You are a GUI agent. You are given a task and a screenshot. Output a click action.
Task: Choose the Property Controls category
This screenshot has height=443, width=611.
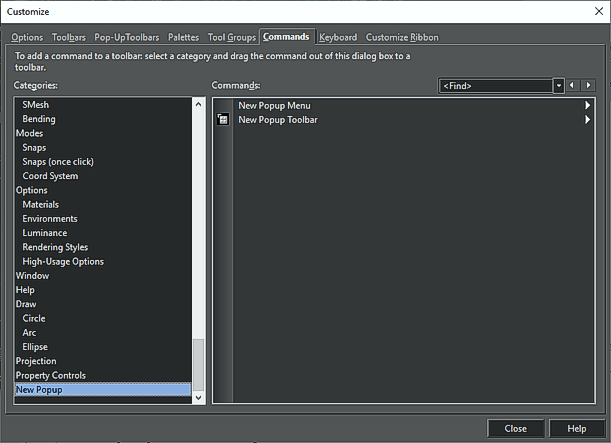click(x=50, y=375)
